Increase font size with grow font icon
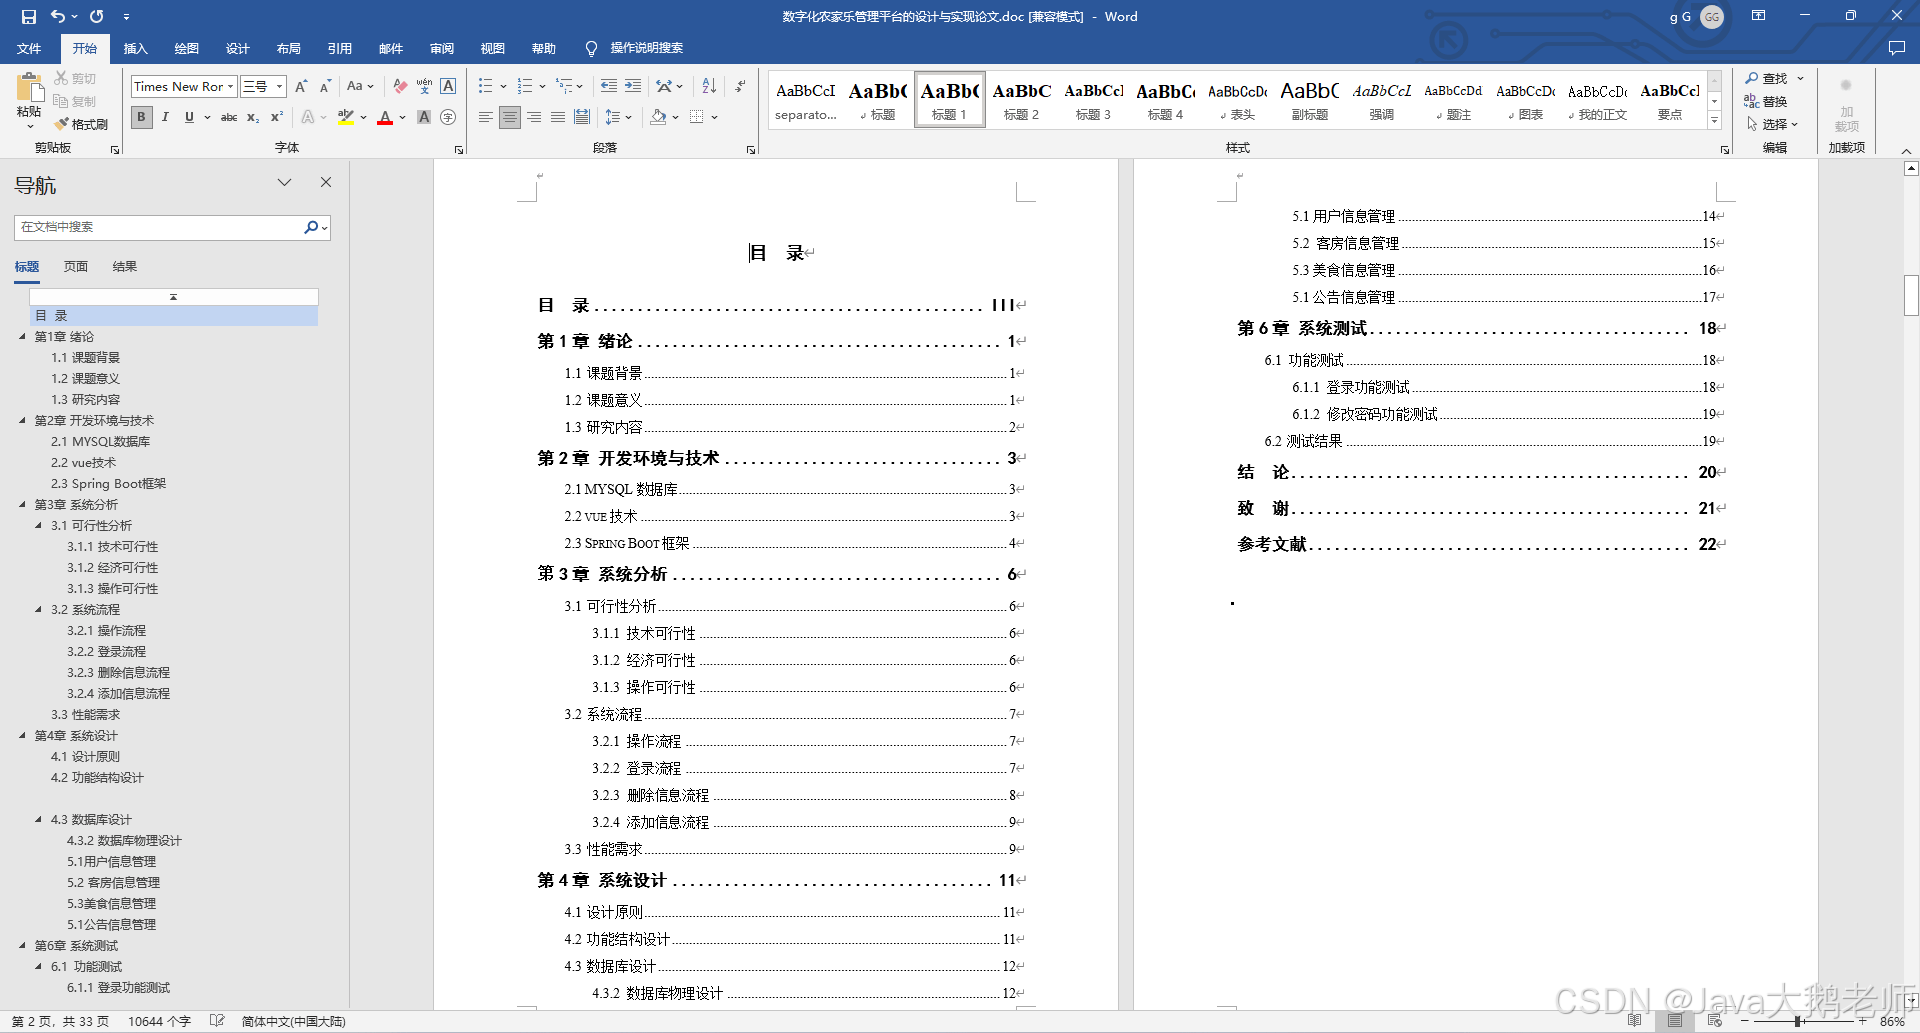The height and width of the screenshot is (1033, 1920). [301, 86]
